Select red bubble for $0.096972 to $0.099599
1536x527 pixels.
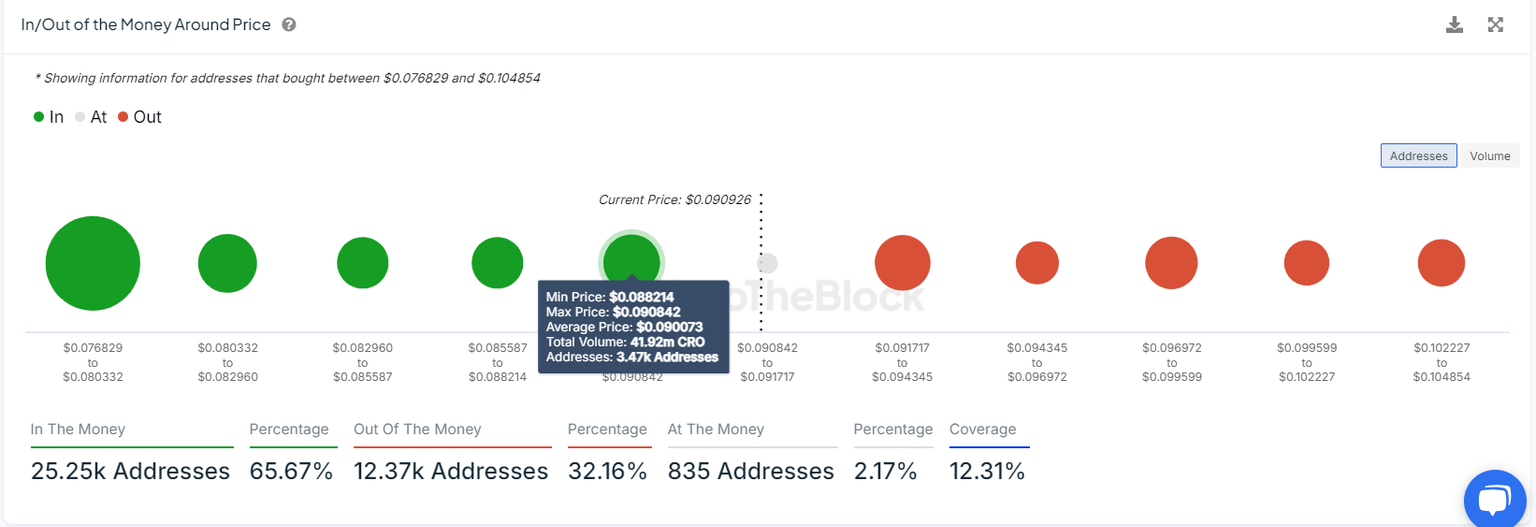(x=1171, y=264)
